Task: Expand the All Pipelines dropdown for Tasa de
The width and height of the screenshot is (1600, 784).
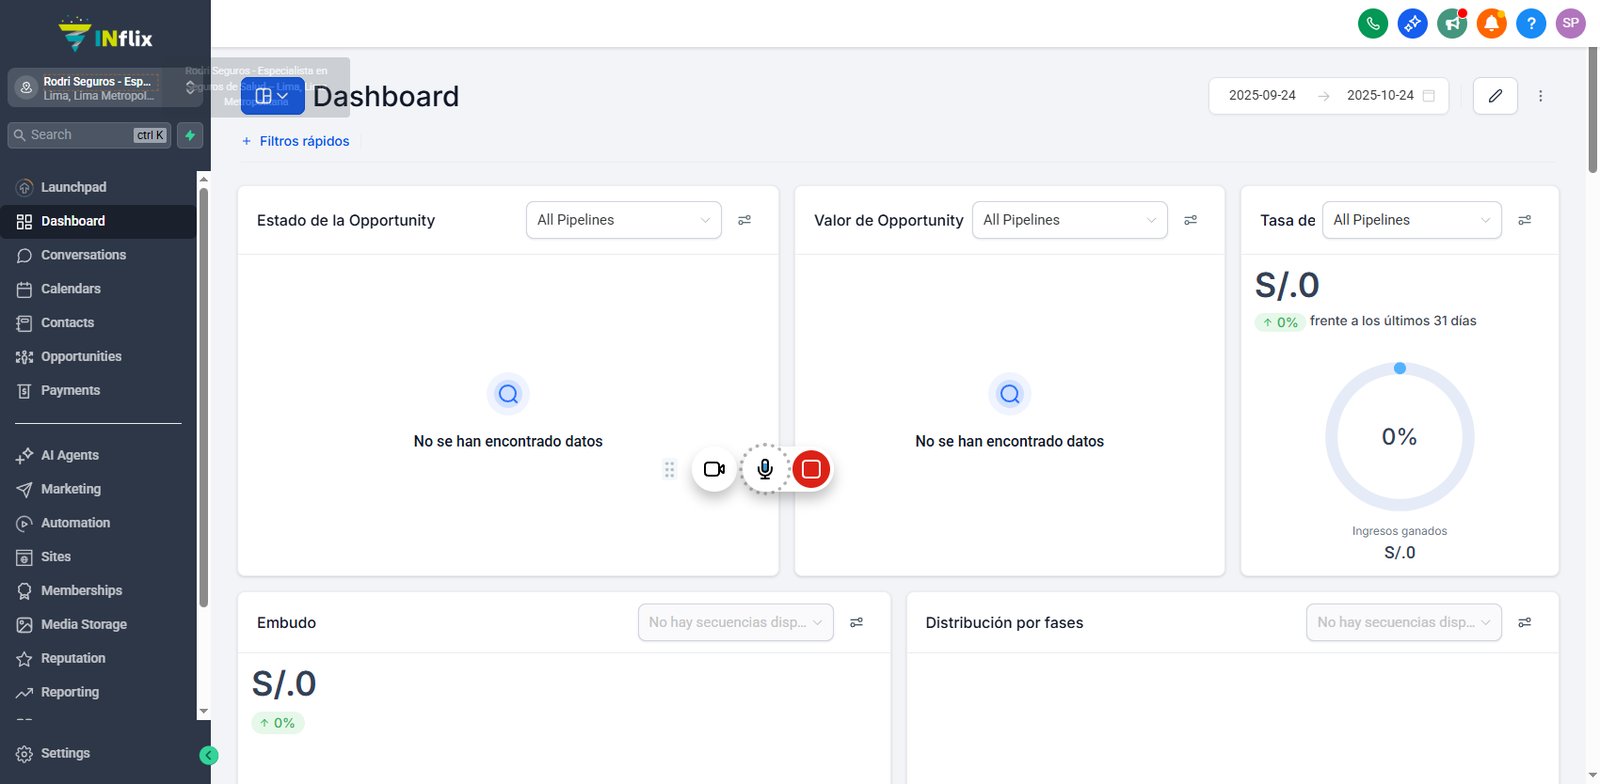Action: coord(1412,220)
